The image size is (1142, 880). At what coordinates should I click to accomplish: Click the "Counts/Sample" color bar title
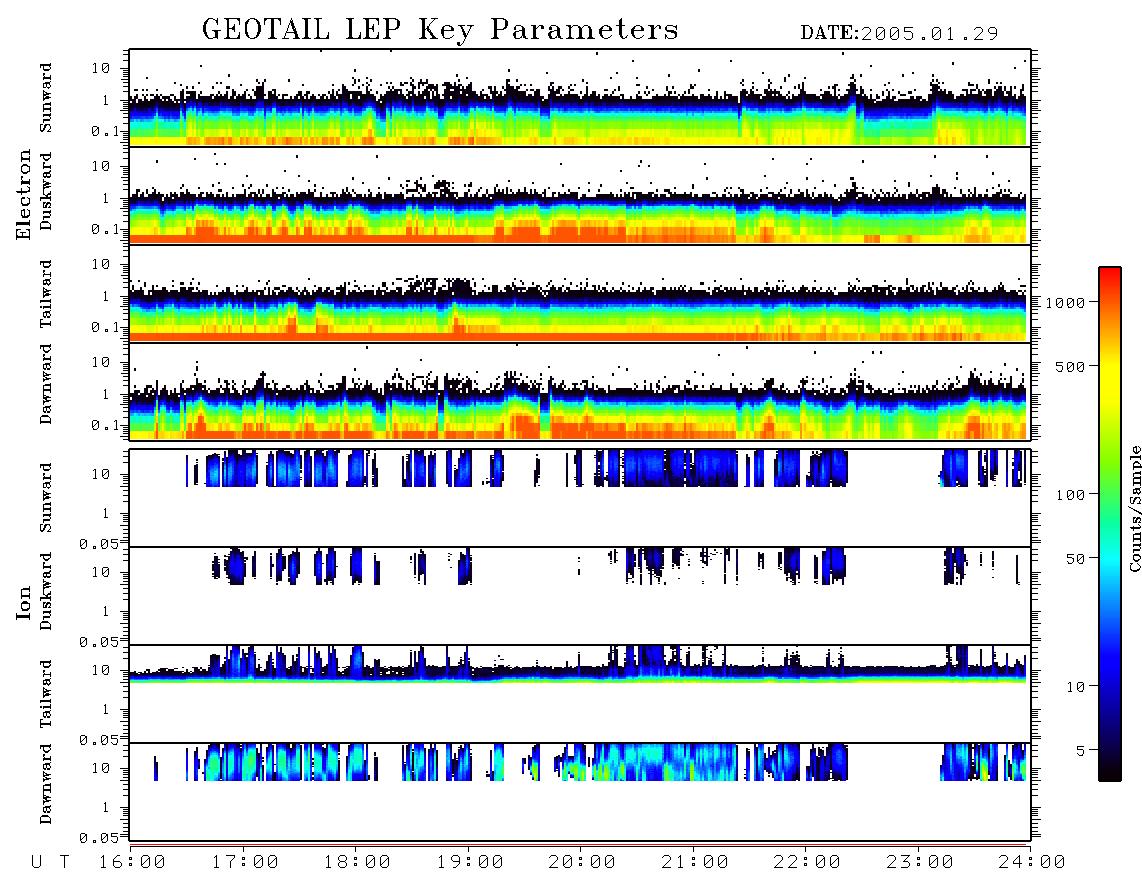(x=1134, y=508)
